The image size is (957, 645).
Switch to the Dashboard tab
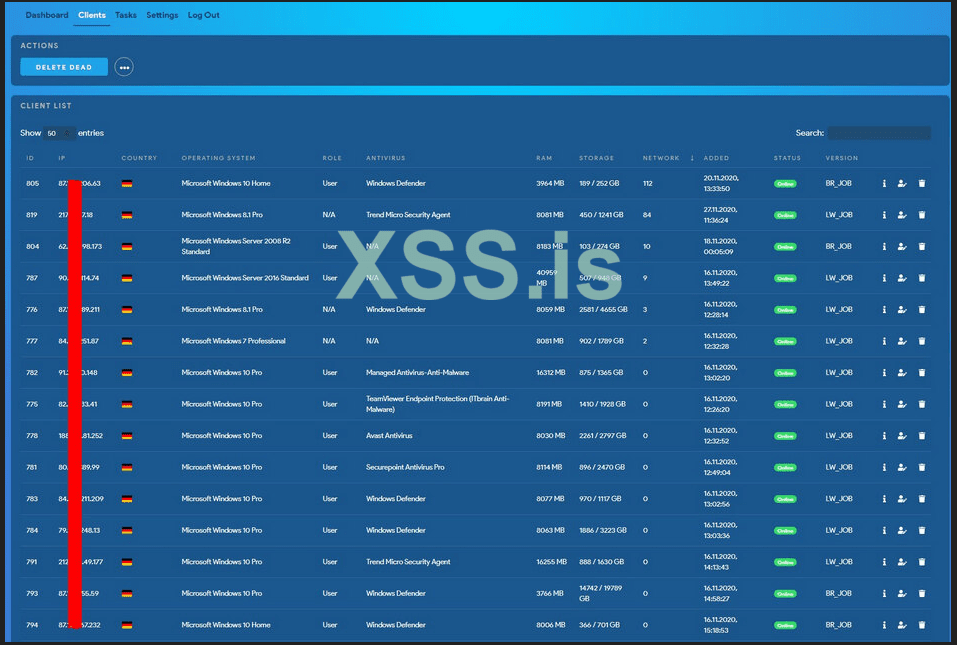[x=47, y=16]
